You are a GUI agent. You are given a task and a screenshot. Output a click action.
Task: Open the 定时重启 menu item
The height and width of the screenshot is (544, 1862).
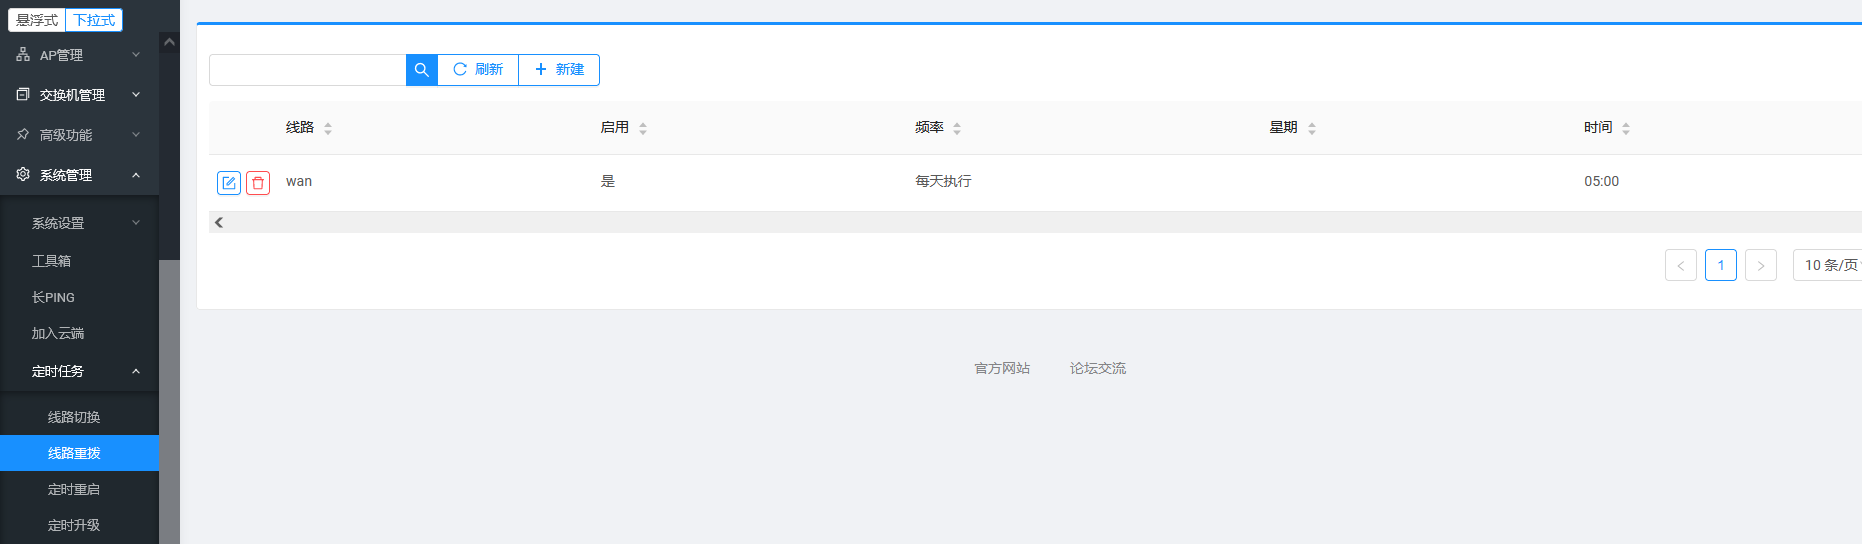[74, 489]
